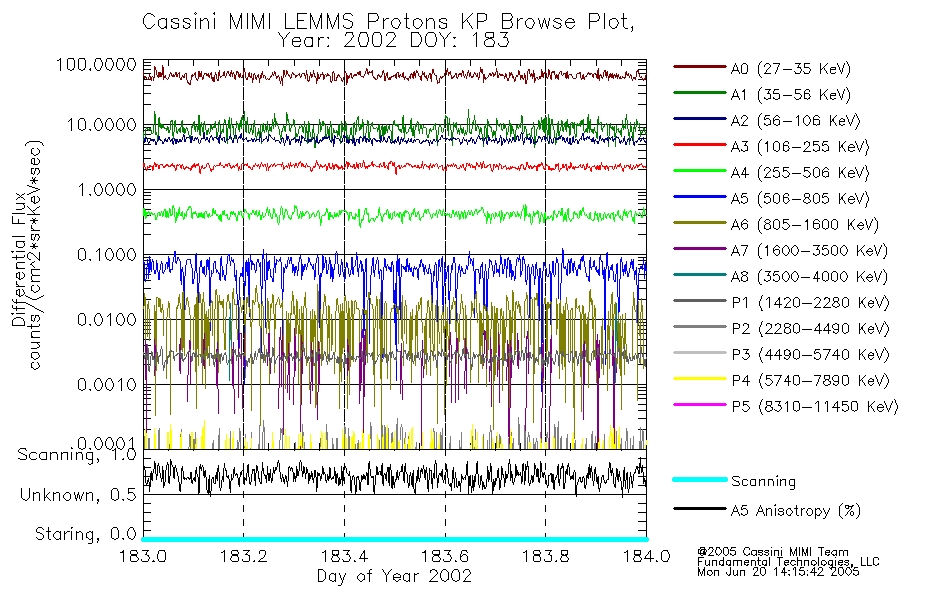
Task: Click the A3 (106-255 KeV) legend label
Action: [800, 147]
